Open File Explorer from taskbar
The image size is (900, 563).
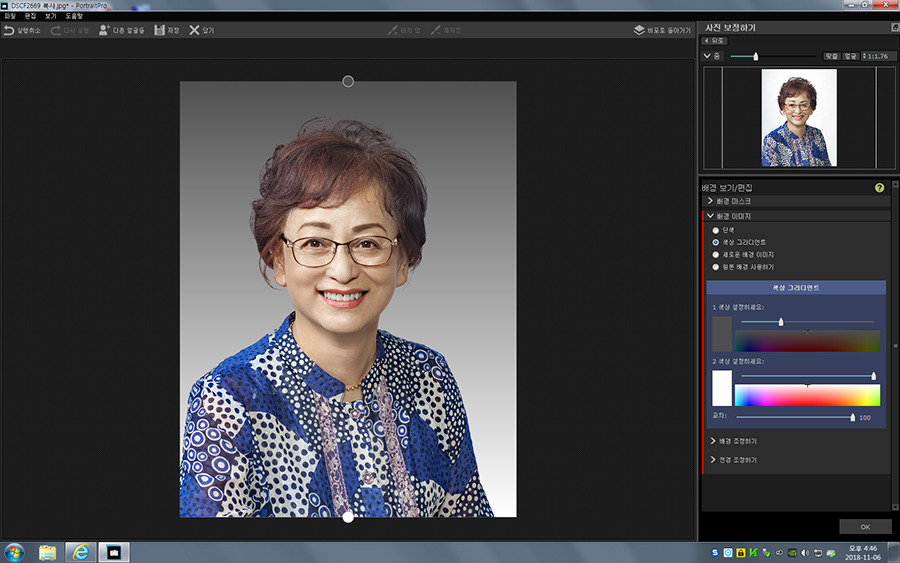tap(48, 553)
